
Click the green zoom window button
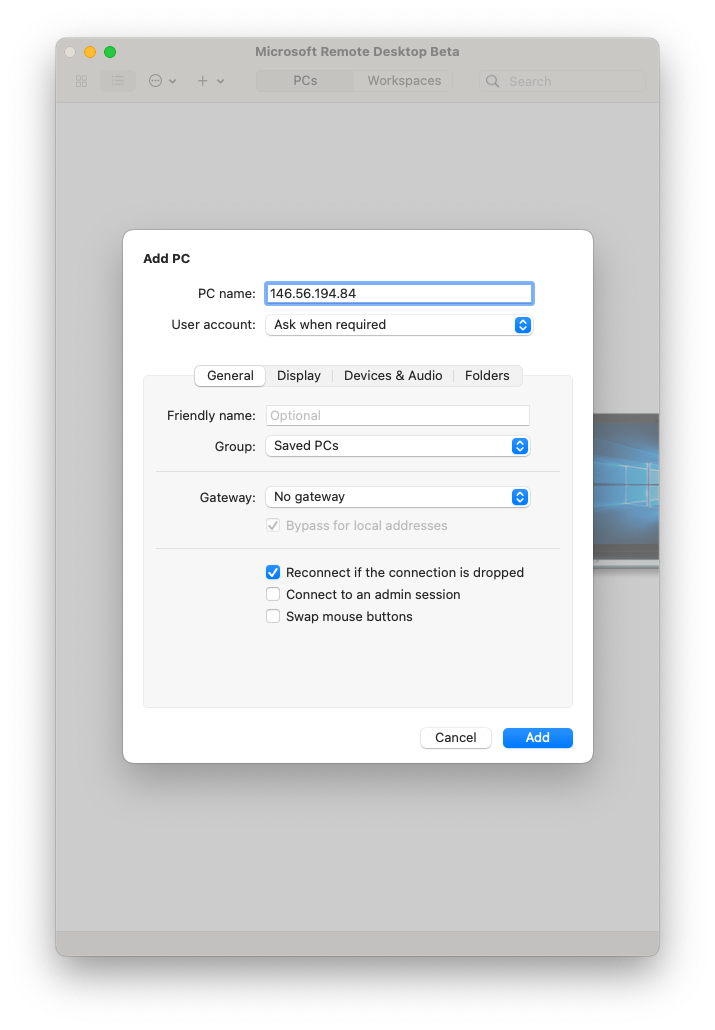pos(110,52)
